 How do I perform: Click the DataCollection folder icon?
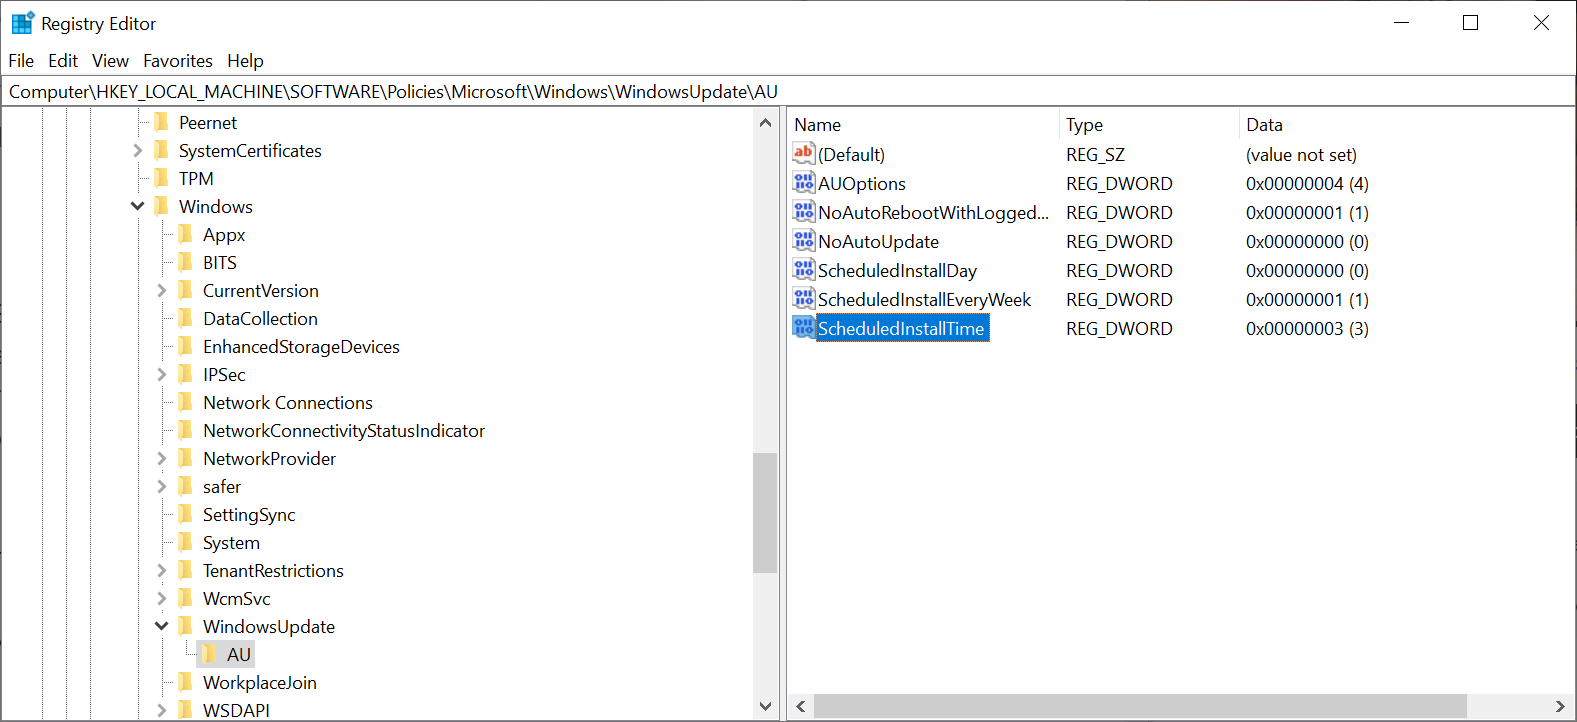[185, 318]
